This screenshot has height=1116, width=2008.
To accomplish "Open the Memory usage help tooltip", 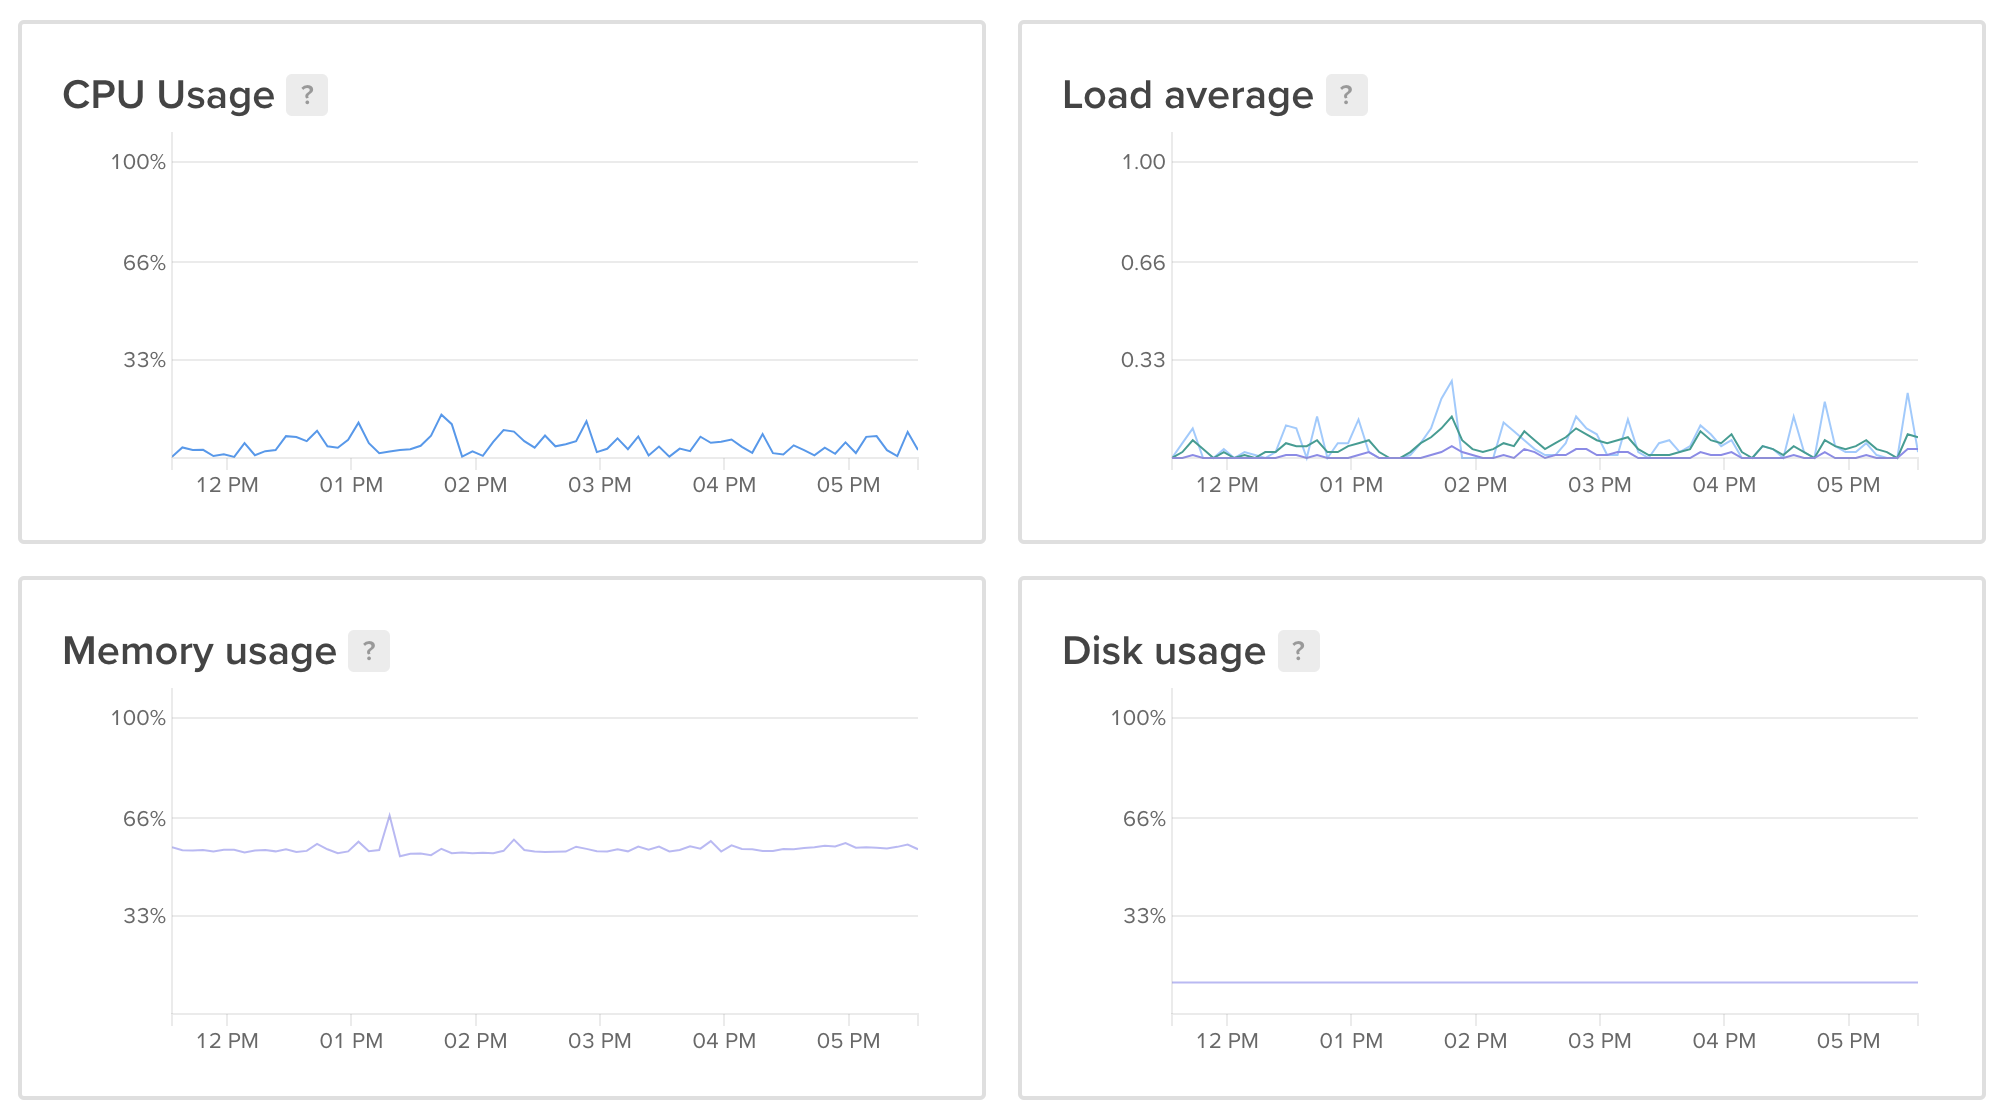I will (368, 651).
